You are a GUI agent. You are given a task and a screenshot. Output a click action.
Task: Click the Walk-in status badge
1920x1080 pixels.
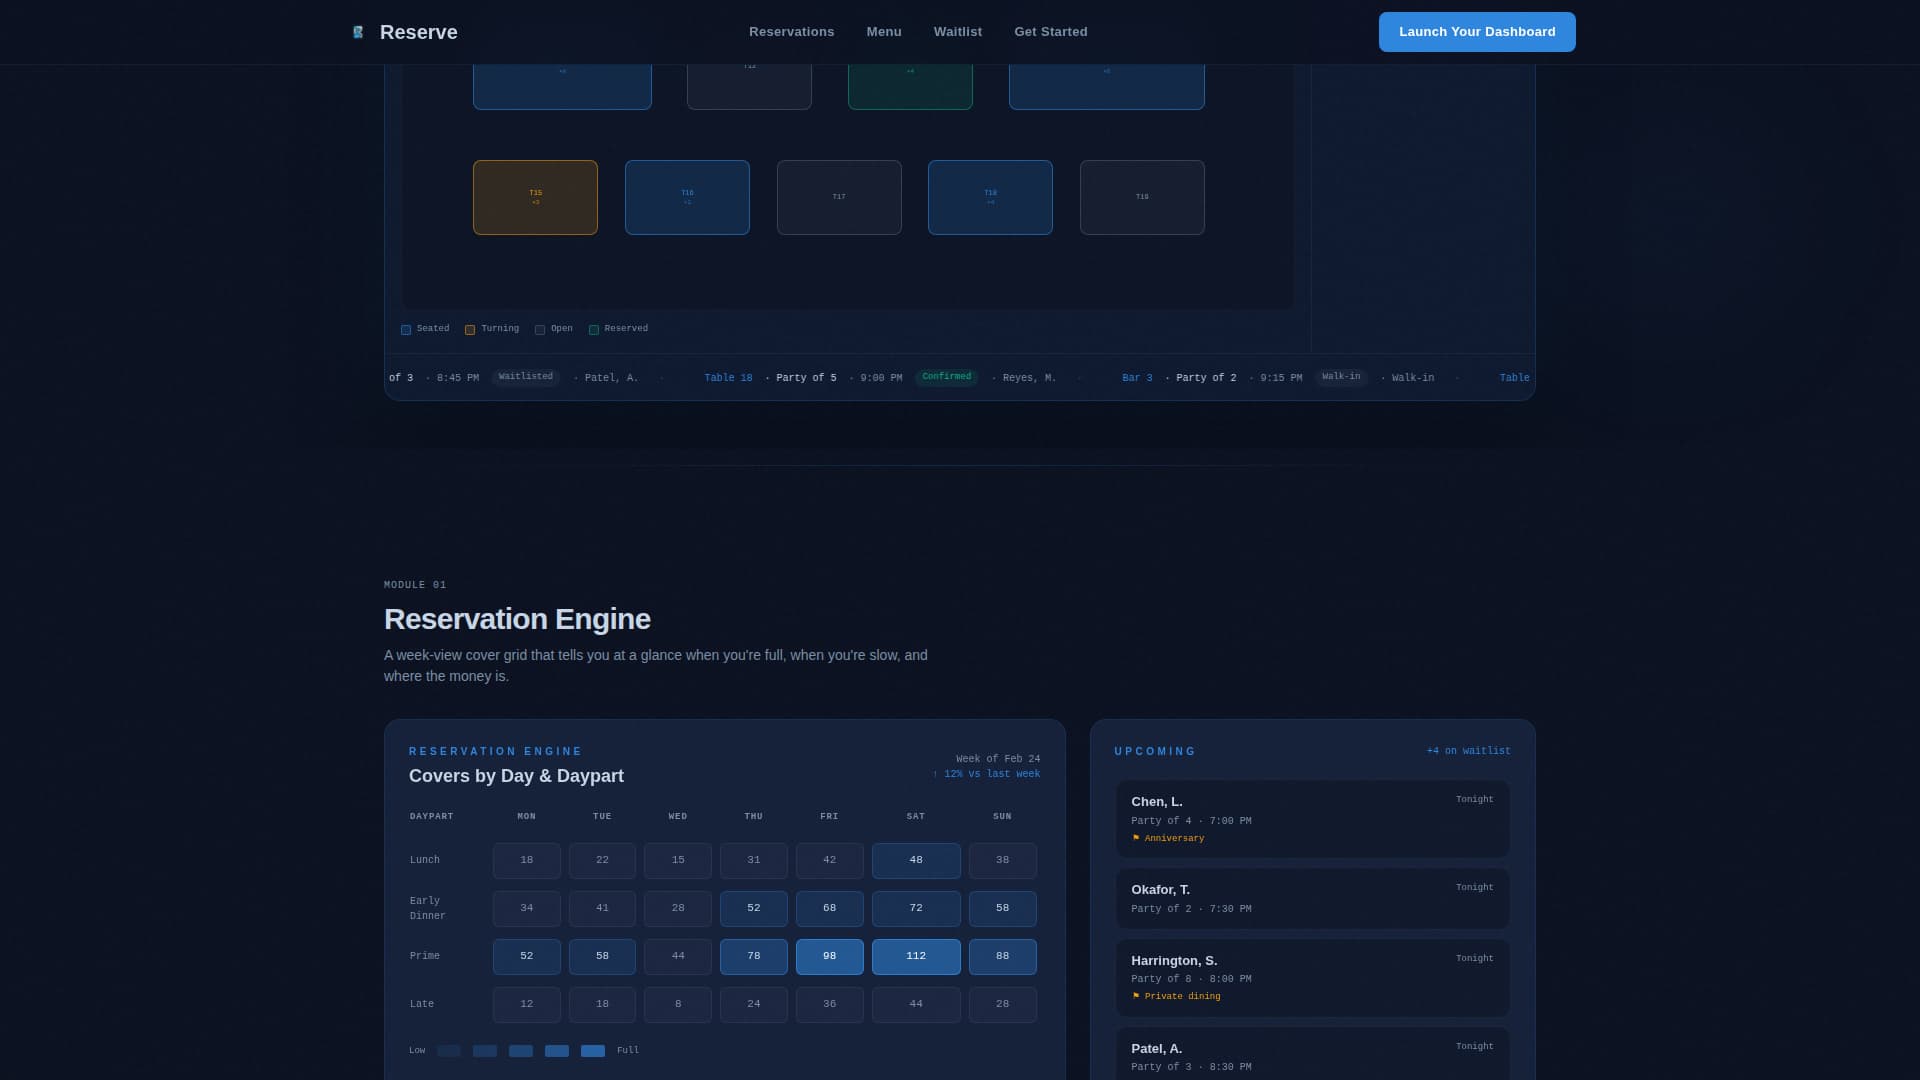[x=1341, y=377]
